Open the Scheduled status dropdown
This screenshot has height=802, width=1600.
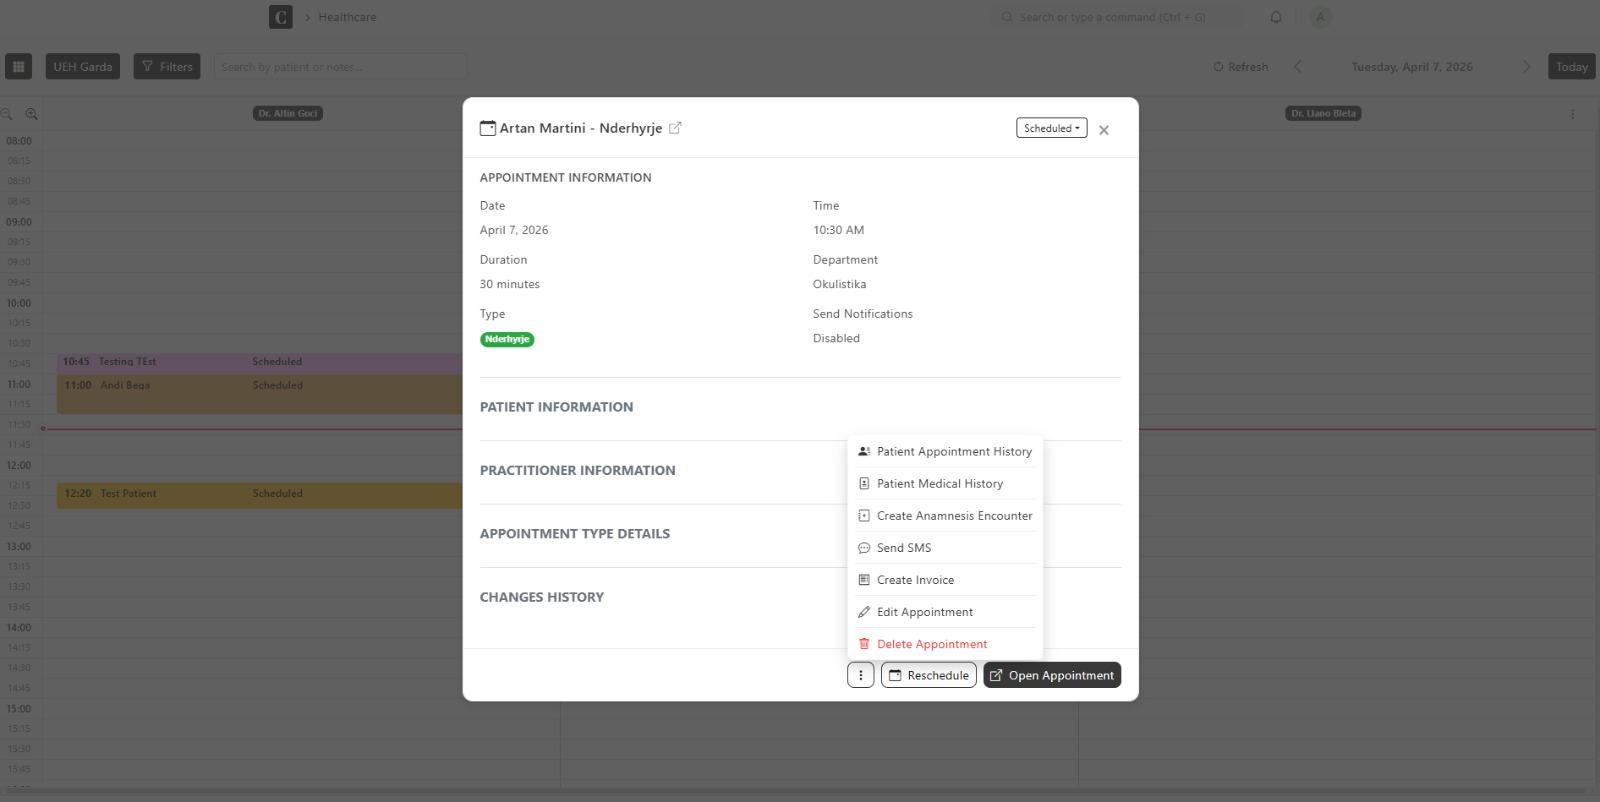pyautogui.click(x=1051, y=128)
